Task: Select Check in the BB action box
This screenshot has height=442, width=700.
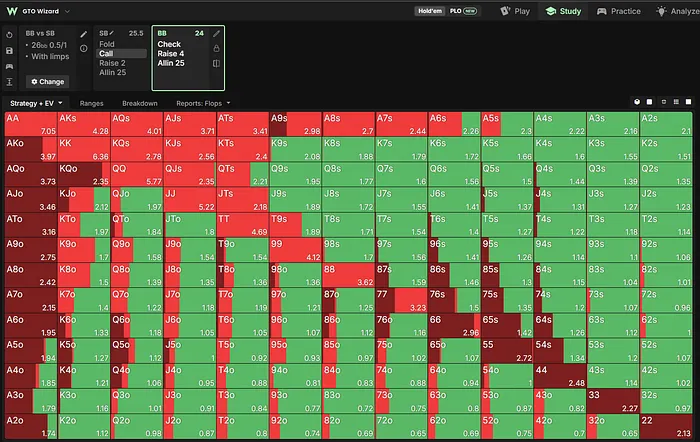Action: click(169, 44)
